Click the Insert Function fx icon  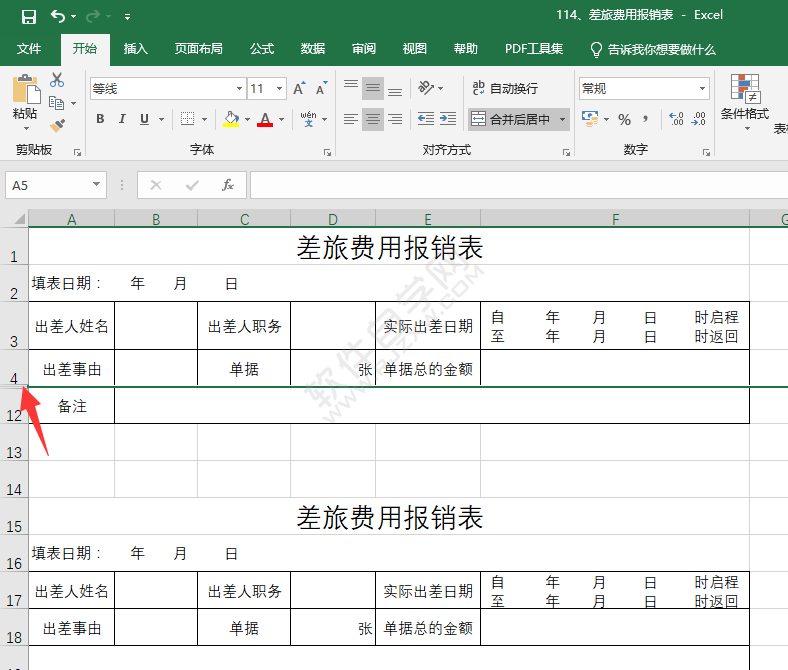click(x=228, y=185)
